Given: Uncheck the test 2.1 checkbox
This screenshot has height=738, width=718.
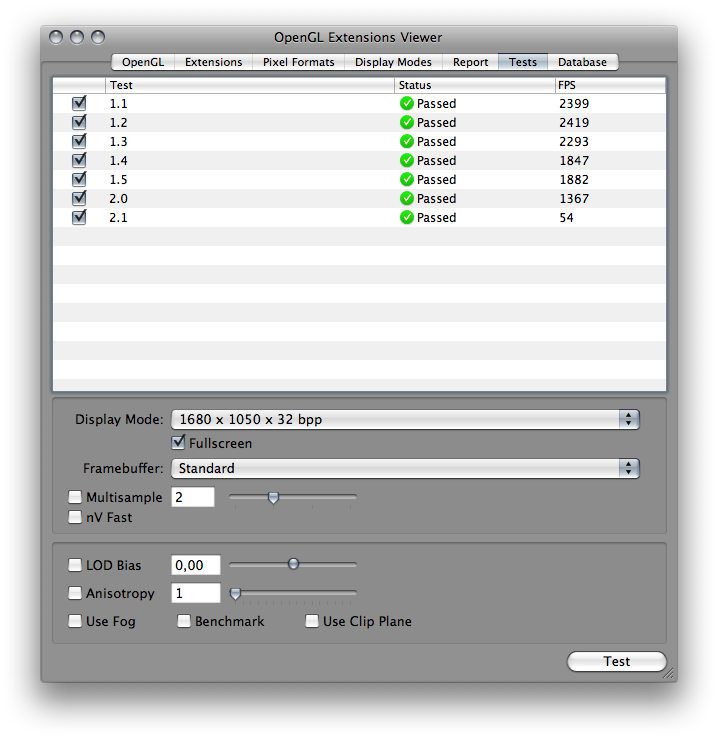Looking at the screenshot, I should tap(79, 217).
